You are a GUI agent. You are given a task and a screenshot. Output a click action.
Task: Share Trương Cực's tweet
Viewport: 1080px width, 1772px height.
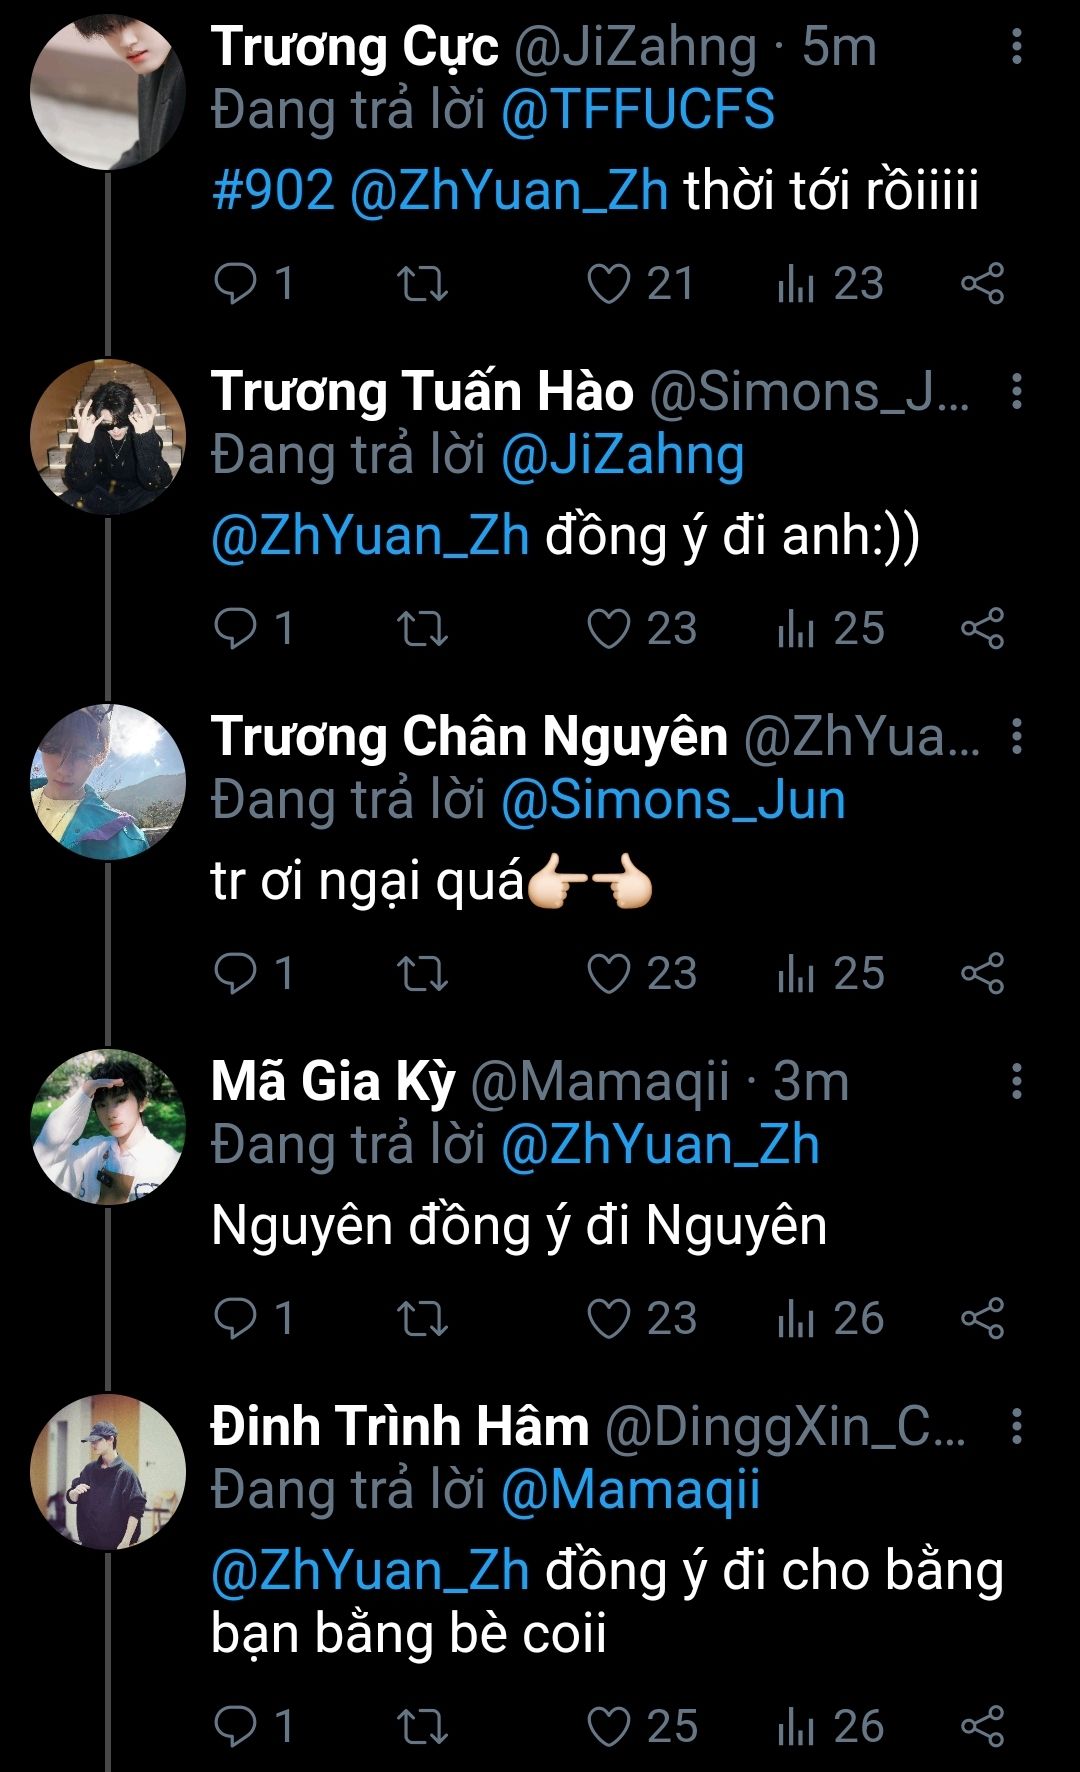pyautogui.click(x=982, y=284)
